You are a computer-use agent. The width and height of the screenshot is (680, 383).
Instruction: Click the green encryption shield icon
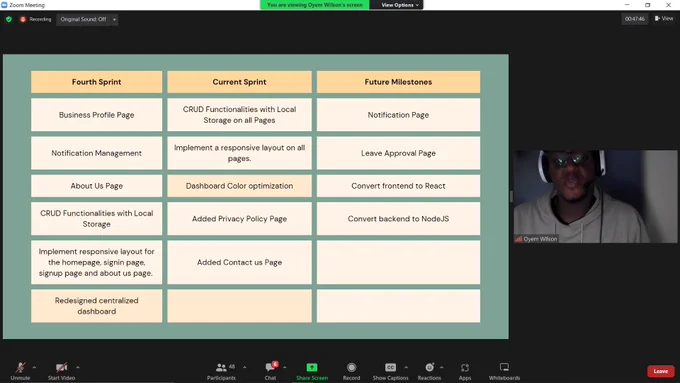(9, 19)
